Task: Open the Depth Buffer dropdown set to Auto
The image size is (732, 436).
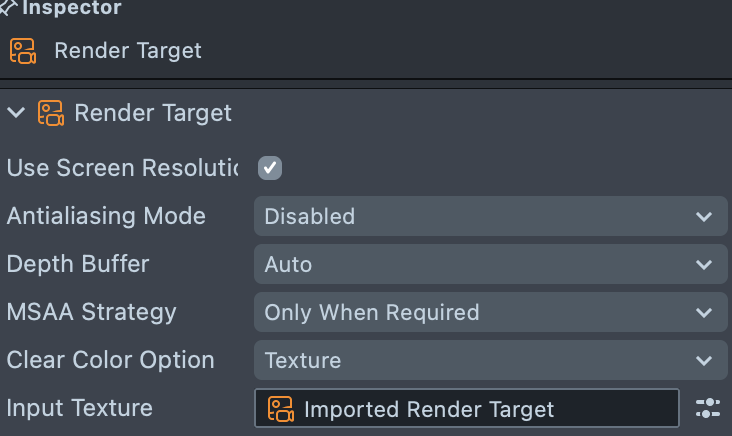Action: tap(490, 264)
